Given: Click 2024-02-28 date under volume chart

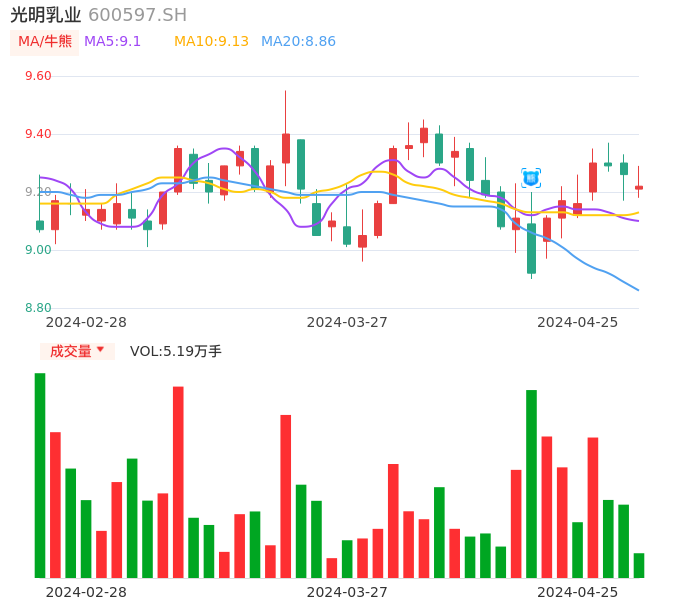Looking at the screenshot, I should coord(86,592).
